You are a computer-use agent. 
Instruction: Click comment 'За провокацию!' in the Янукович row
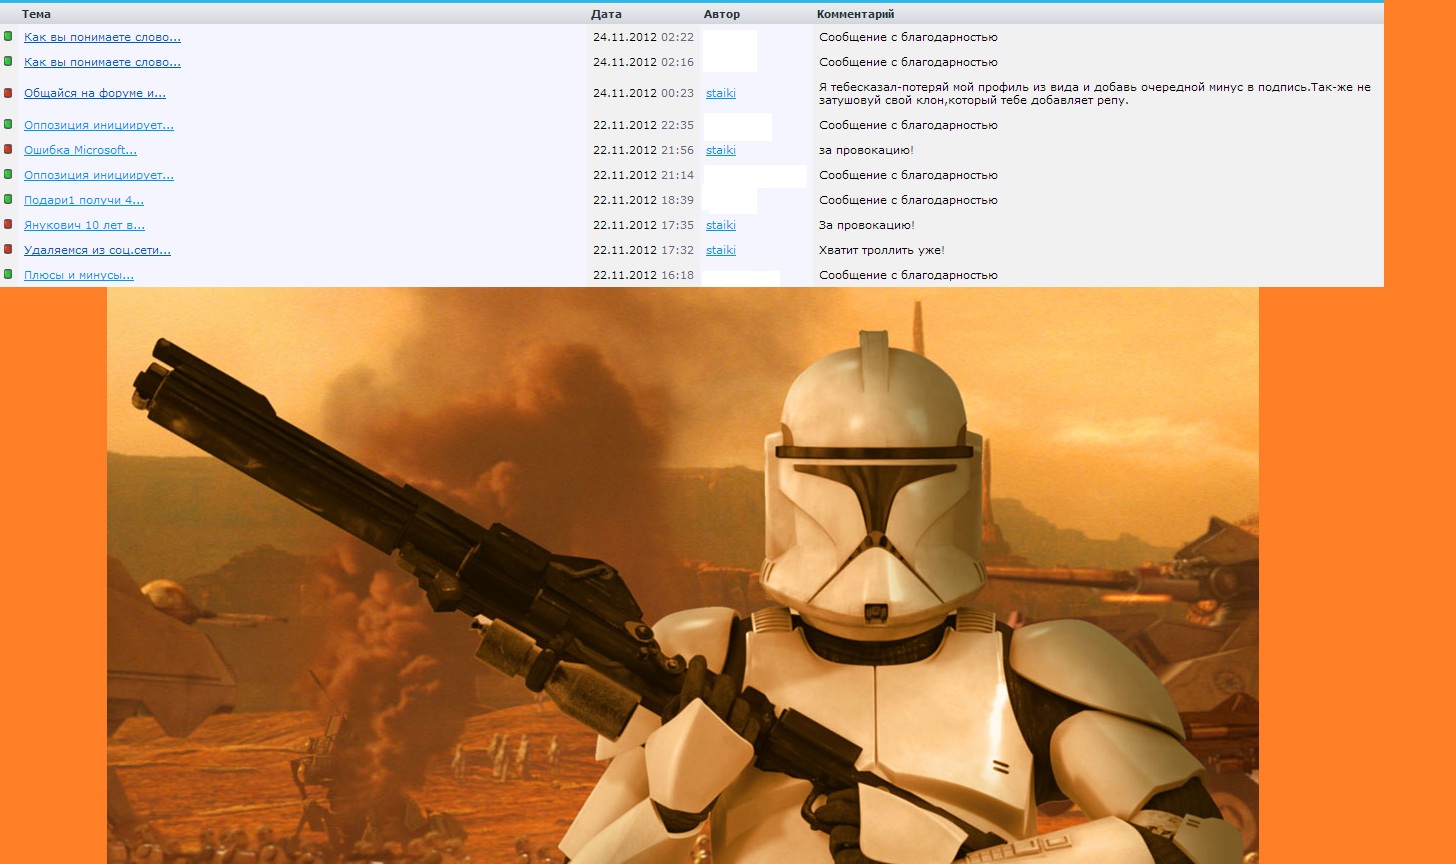pyautogui.click(x=867, y=225)
